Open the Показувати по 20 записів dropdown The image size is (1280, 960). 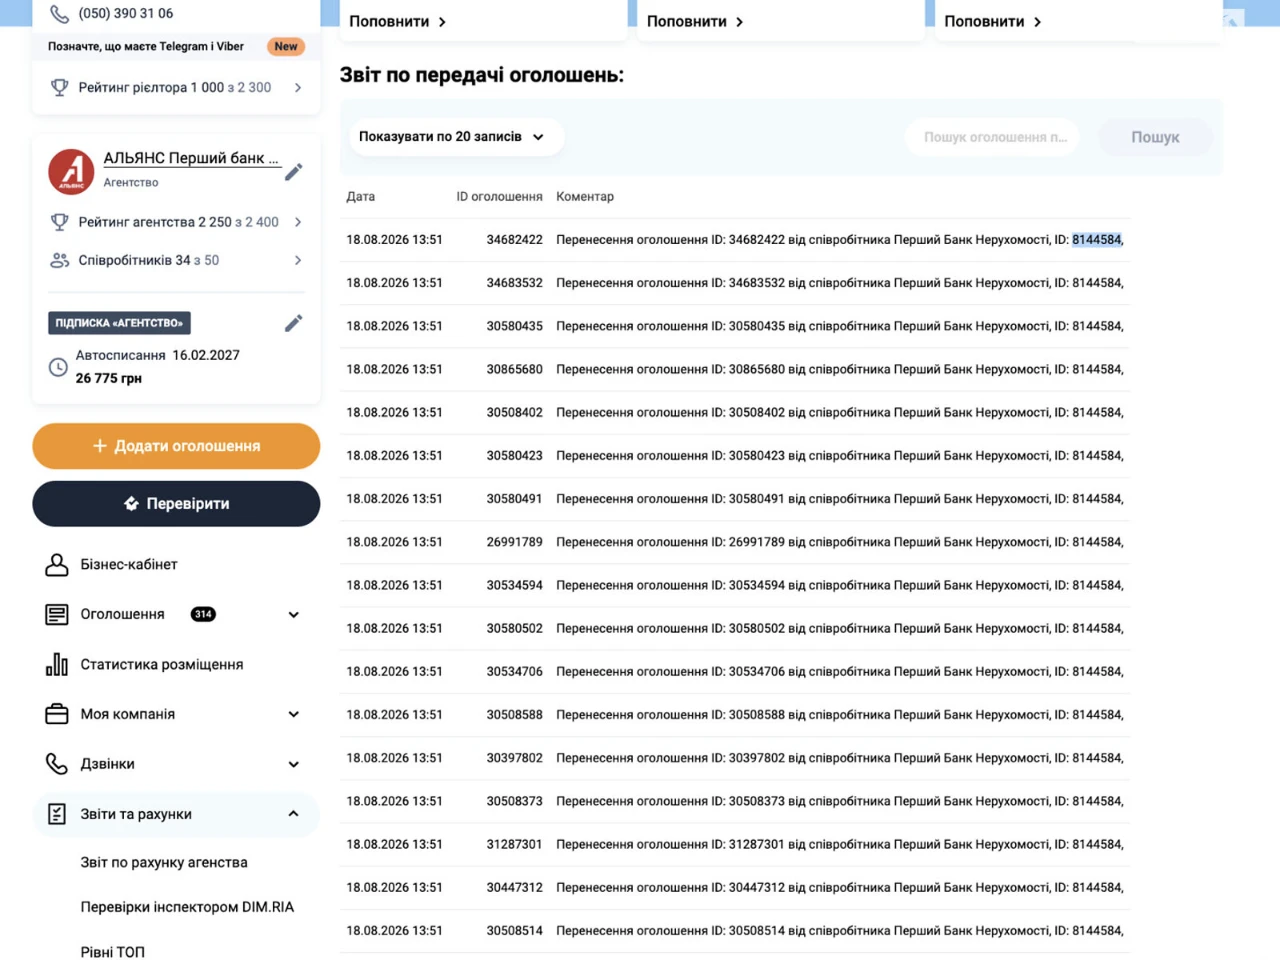click(x=456, y=137)
